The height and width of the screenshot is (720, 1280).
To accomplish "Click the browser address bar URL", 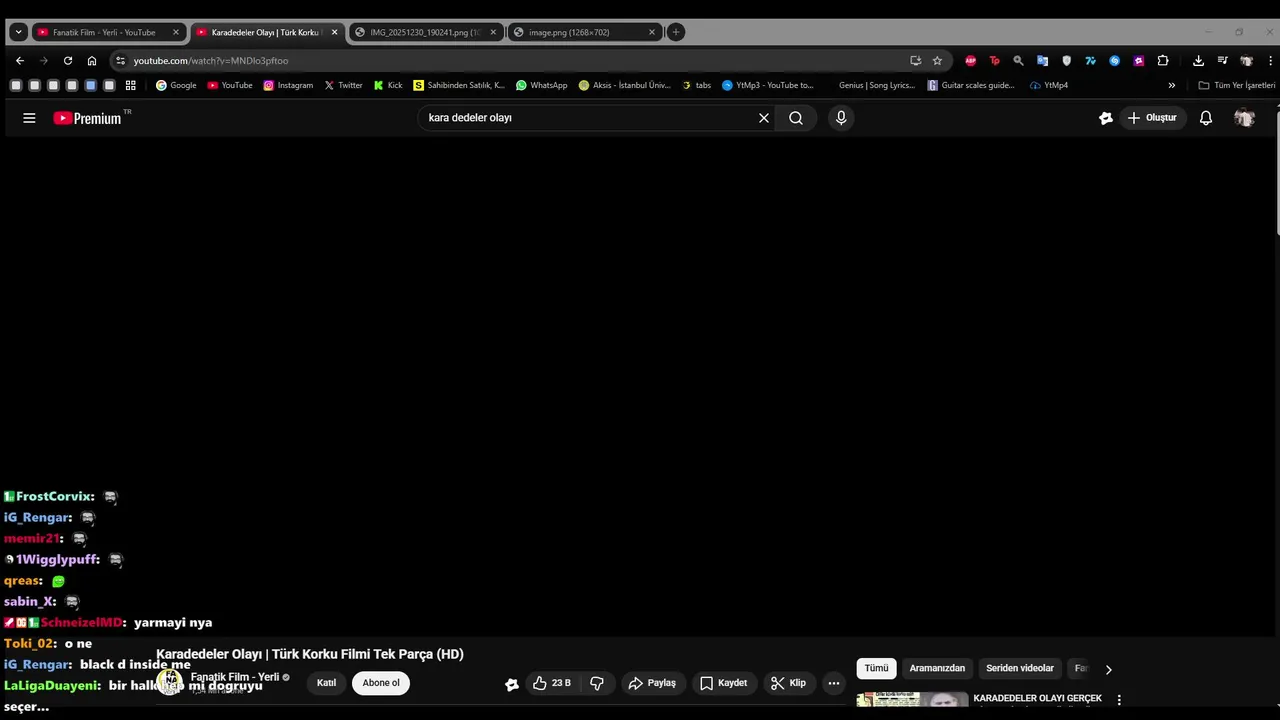I will [x=210, y=60].
